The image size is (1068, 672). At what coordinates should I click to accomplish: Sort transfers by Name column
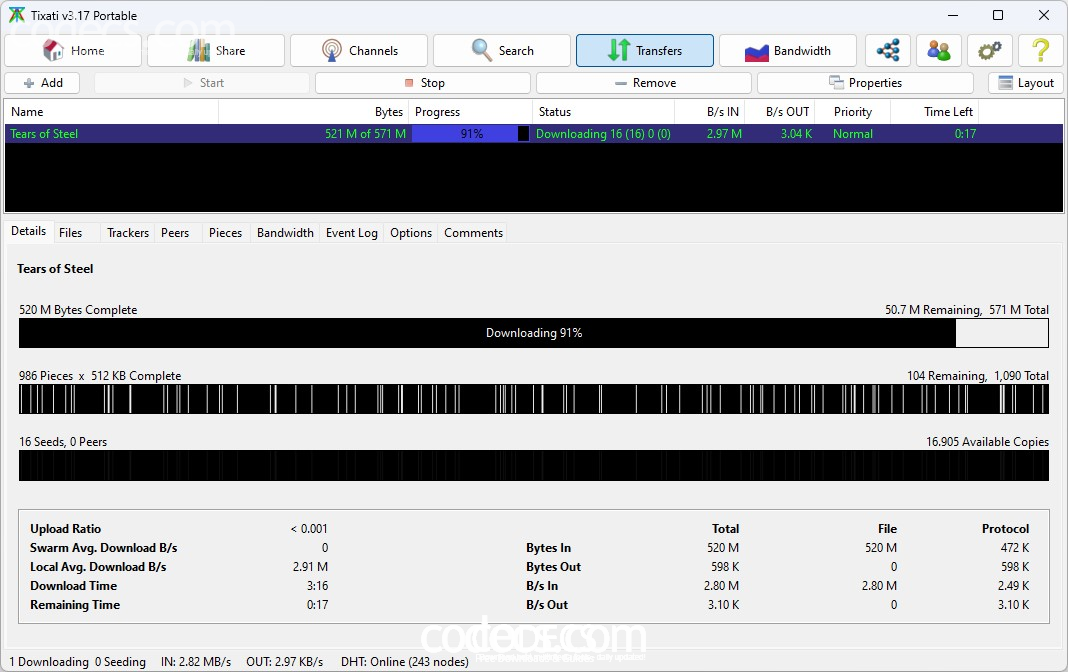[x=112, y=112]
